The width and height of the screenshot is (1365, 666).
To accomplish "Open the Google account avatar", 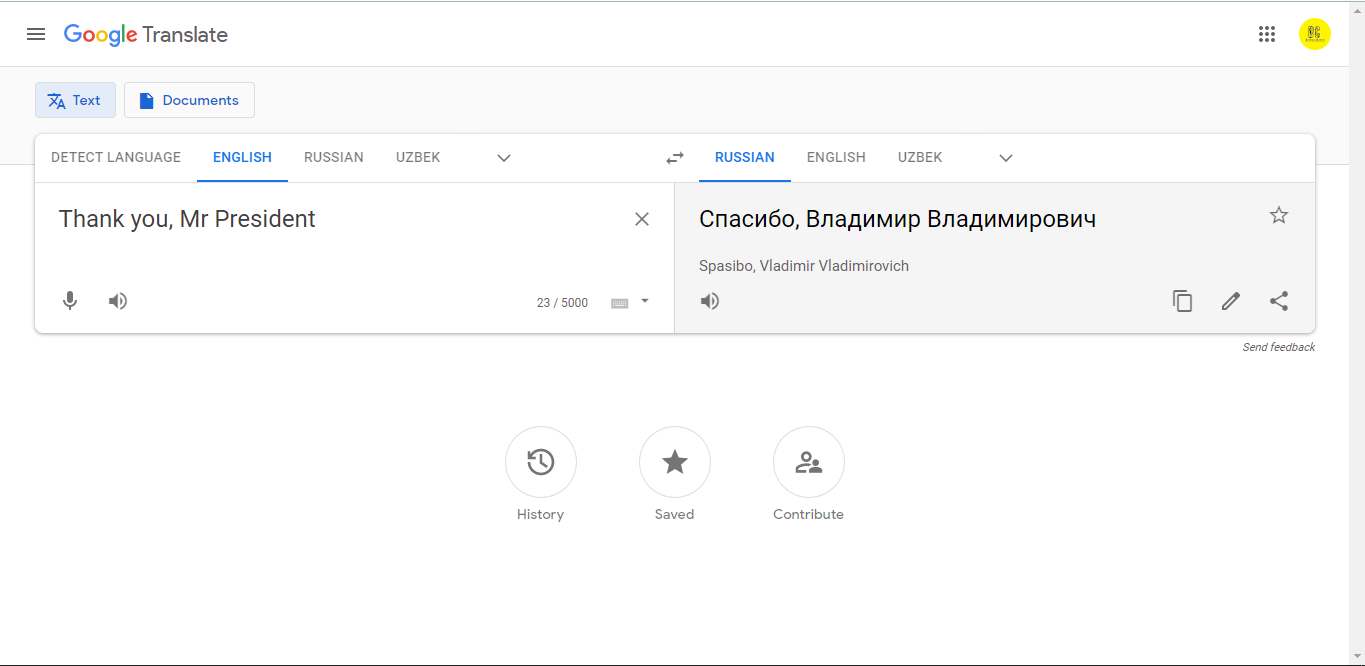I will pyautogui.click(x=1315, y=34).
